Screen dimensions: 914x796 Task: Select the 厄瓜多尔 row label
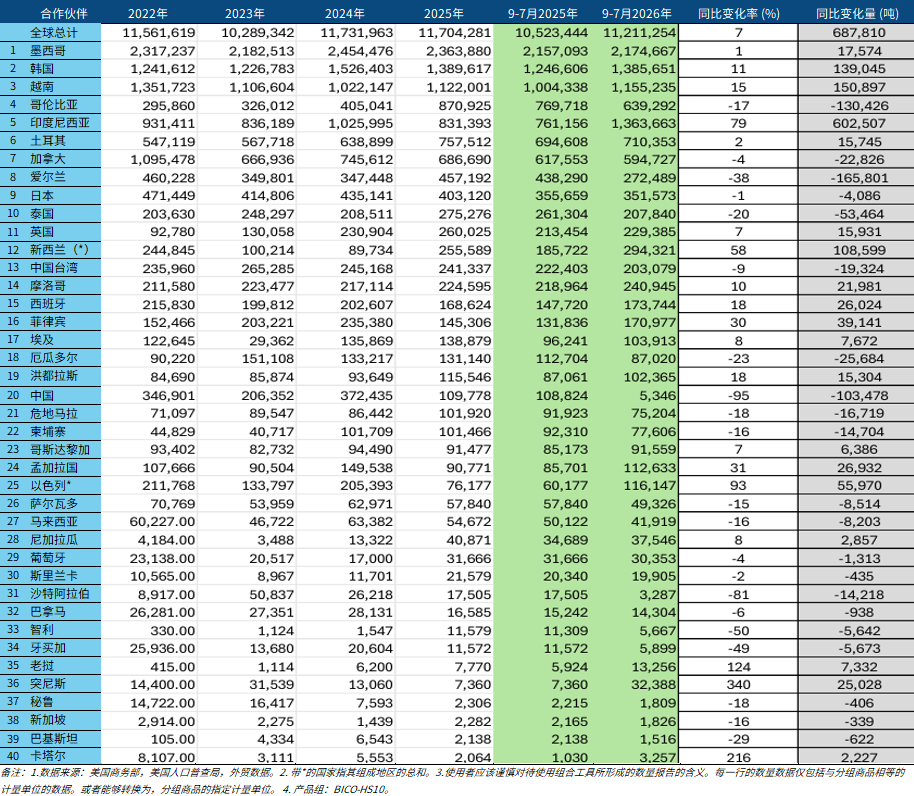coord(54,358)
